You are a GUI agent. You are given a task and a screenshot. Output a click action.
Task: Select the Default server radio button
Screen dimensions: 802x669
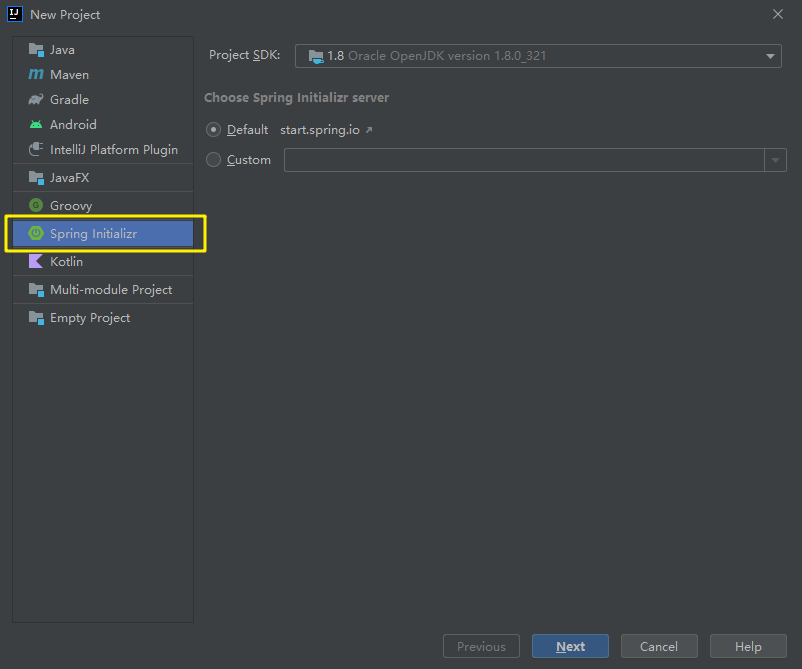tap(213, 130)
